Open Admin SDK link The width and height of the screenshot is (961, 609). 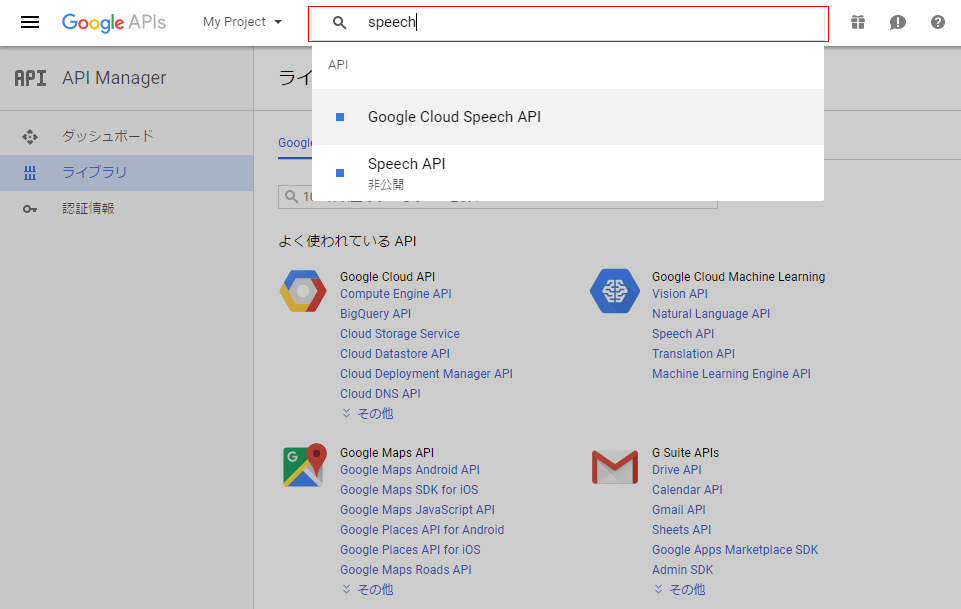coord(683,570)
